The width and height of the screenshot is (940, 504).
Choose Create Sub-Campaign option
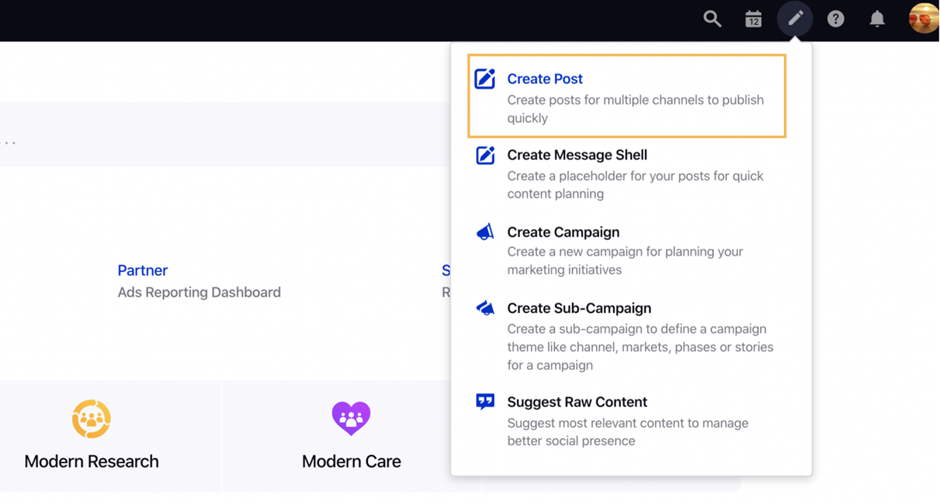[579, 308]
